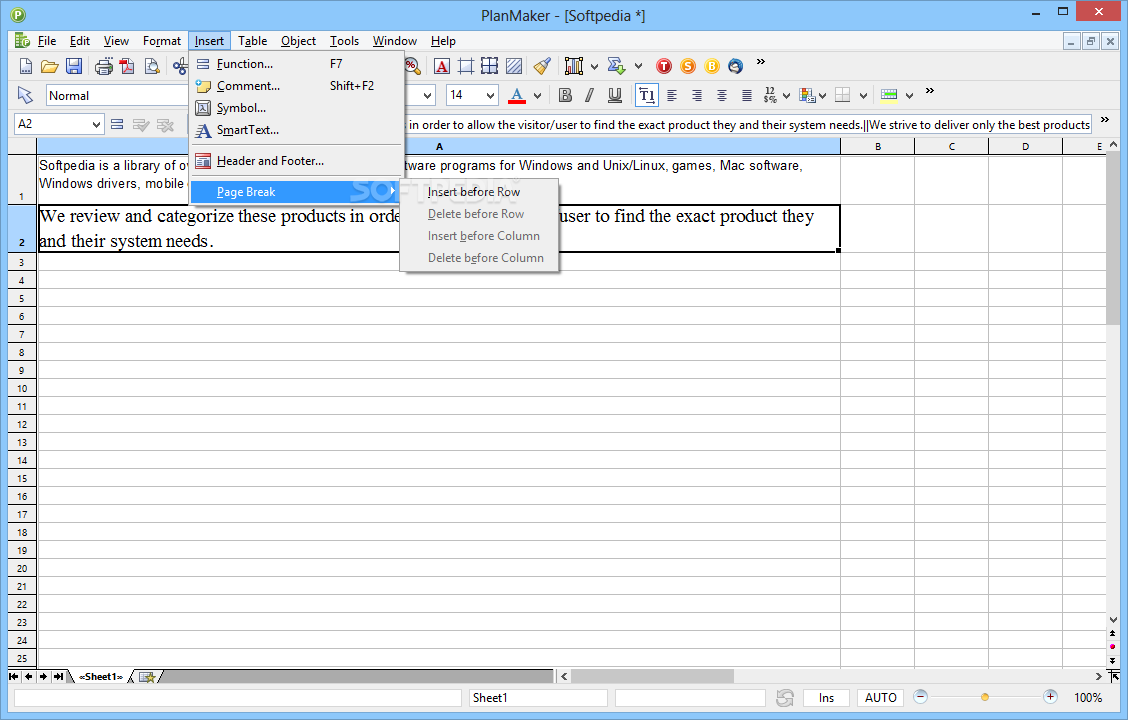Open the font size 14 dropdown
Screen dimensions: 1128x720
490,95
